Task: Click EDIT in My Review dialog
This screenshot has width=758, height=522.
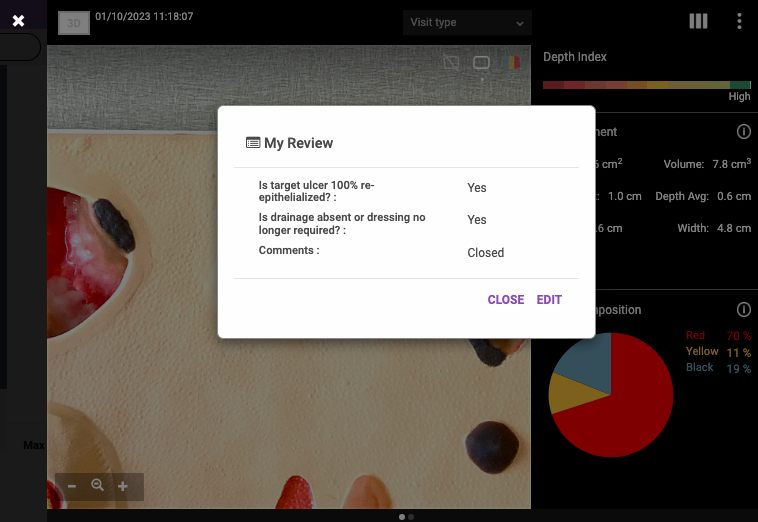Action: coord(549,300)
